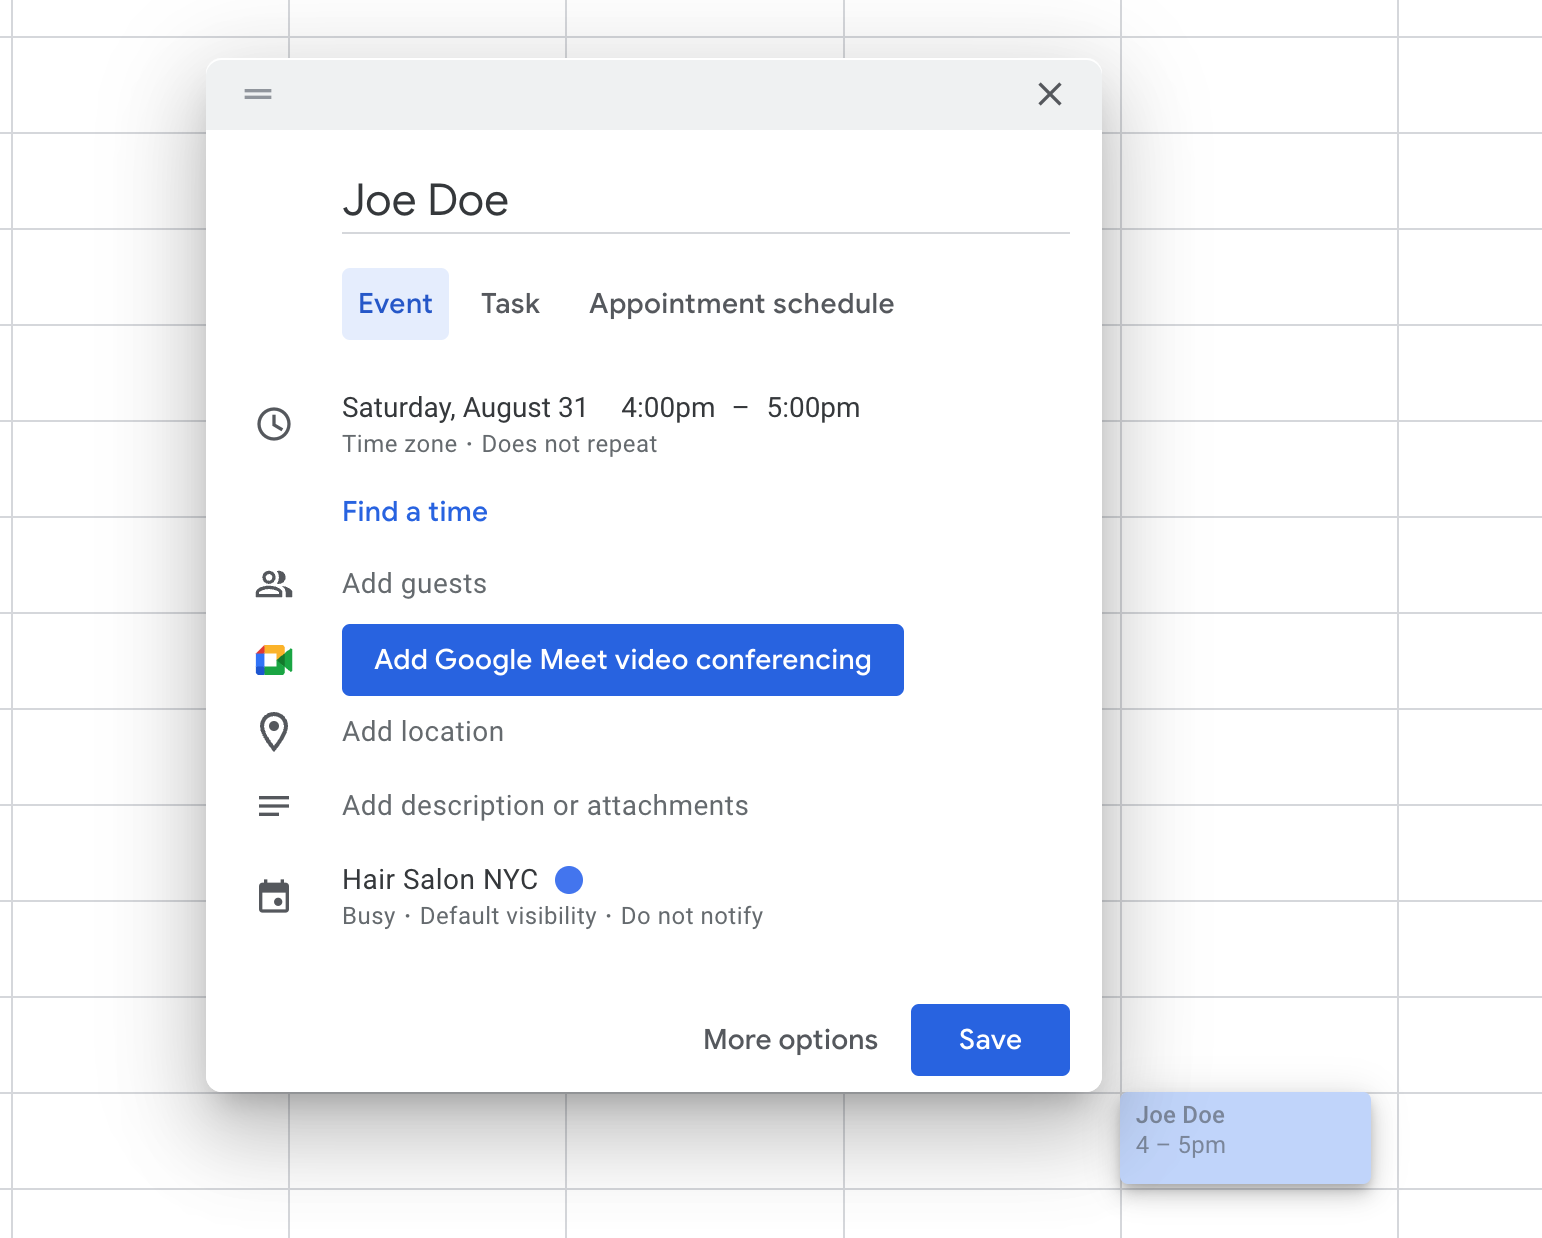Click Find a time
This screenshot has width=1542, height=1238.
tap(414, 511)
